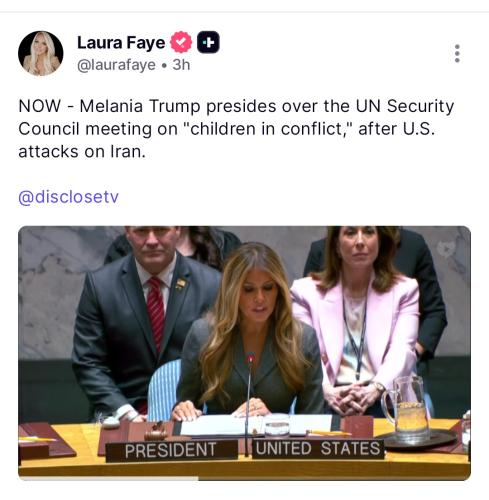Open the three-dot post options menu
This screenshot has height=500, width=489.
pos(457,53)
